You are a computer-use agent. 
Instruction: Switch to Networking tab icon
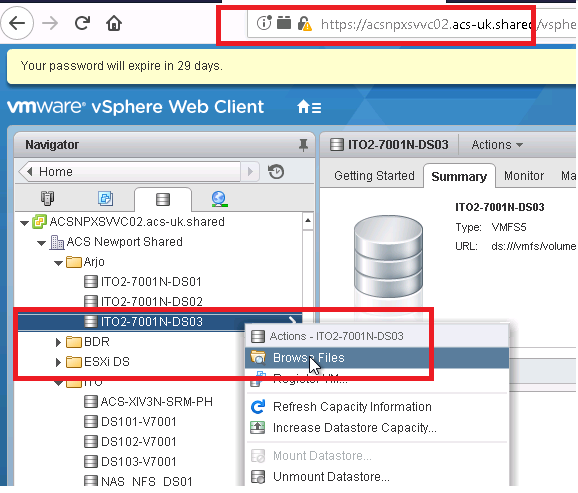pyautogui.click(x=219, y=199)
